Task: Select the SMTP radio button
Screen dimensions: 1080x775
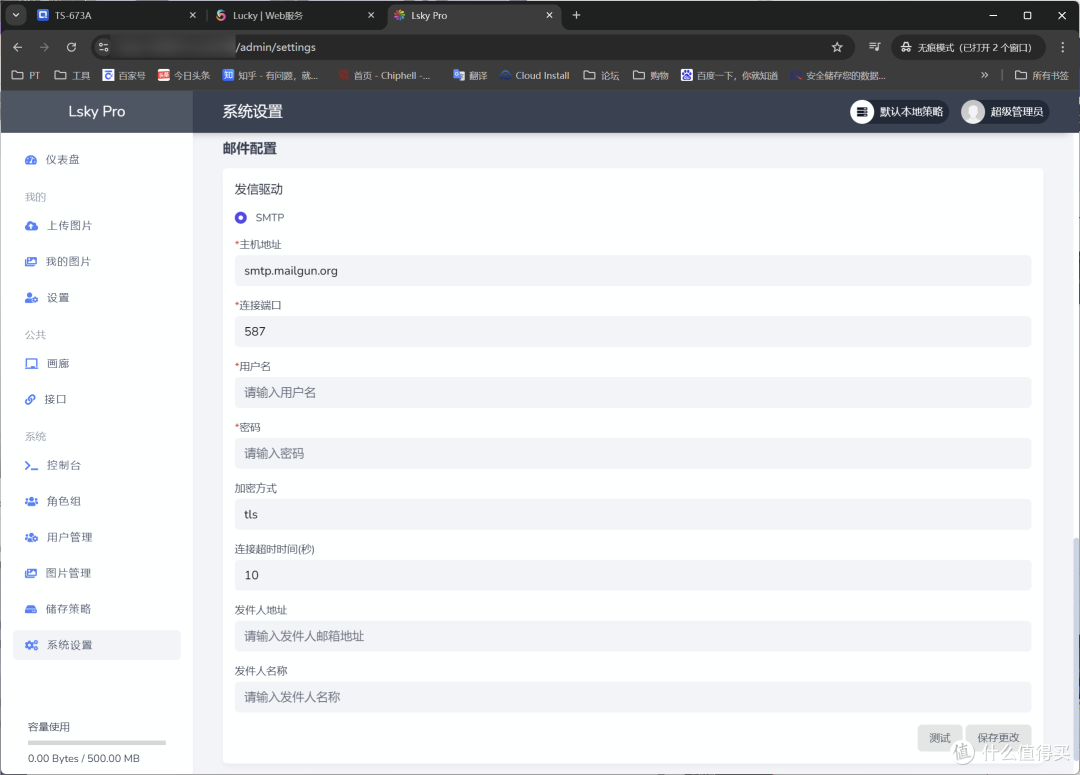Action: coord(240,218)
